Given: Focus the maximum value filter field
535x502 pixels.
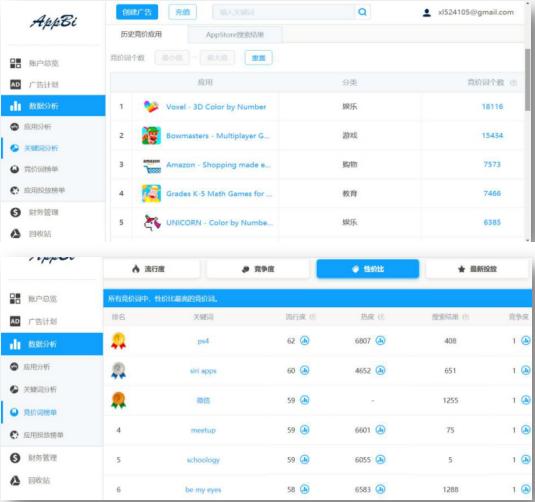Looking at the screenshot, I should click(x=217, y=58).
